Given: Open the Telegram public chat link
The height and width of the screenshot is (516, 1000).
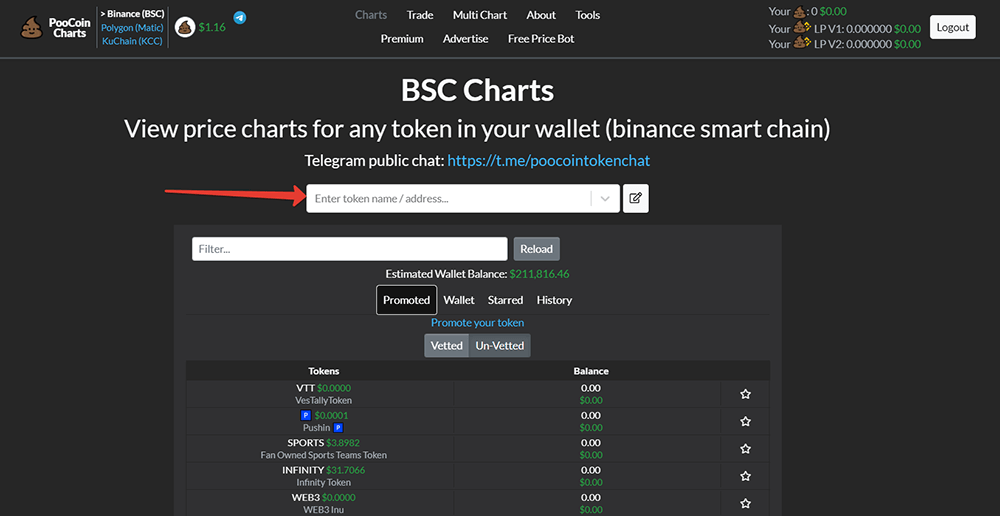Looking at the screenshot, I should (548, 161).
